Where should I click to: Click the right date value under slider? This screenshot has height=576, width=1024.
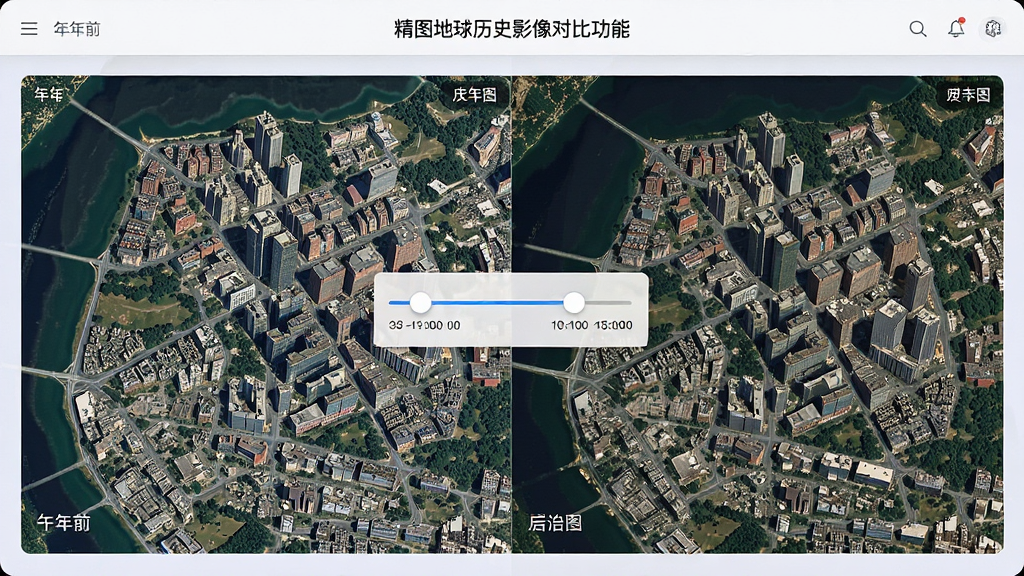tap(592, 325)
